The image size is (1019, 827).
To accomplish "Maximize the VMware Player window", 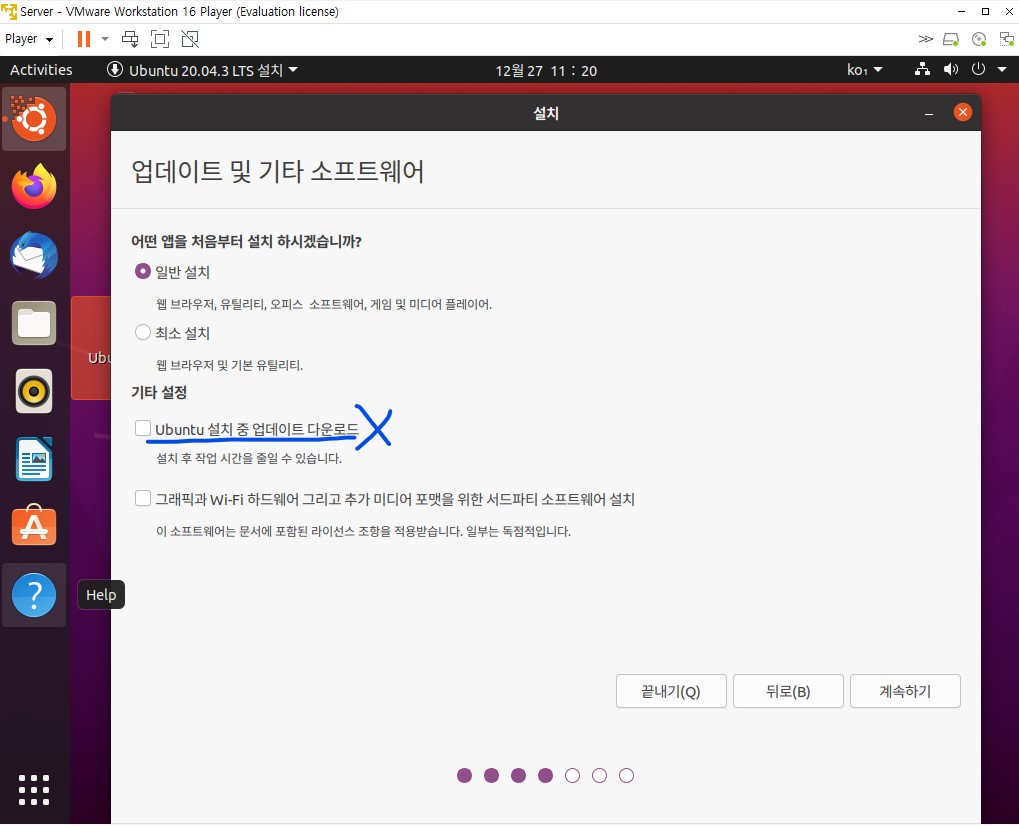I will 985,12.
